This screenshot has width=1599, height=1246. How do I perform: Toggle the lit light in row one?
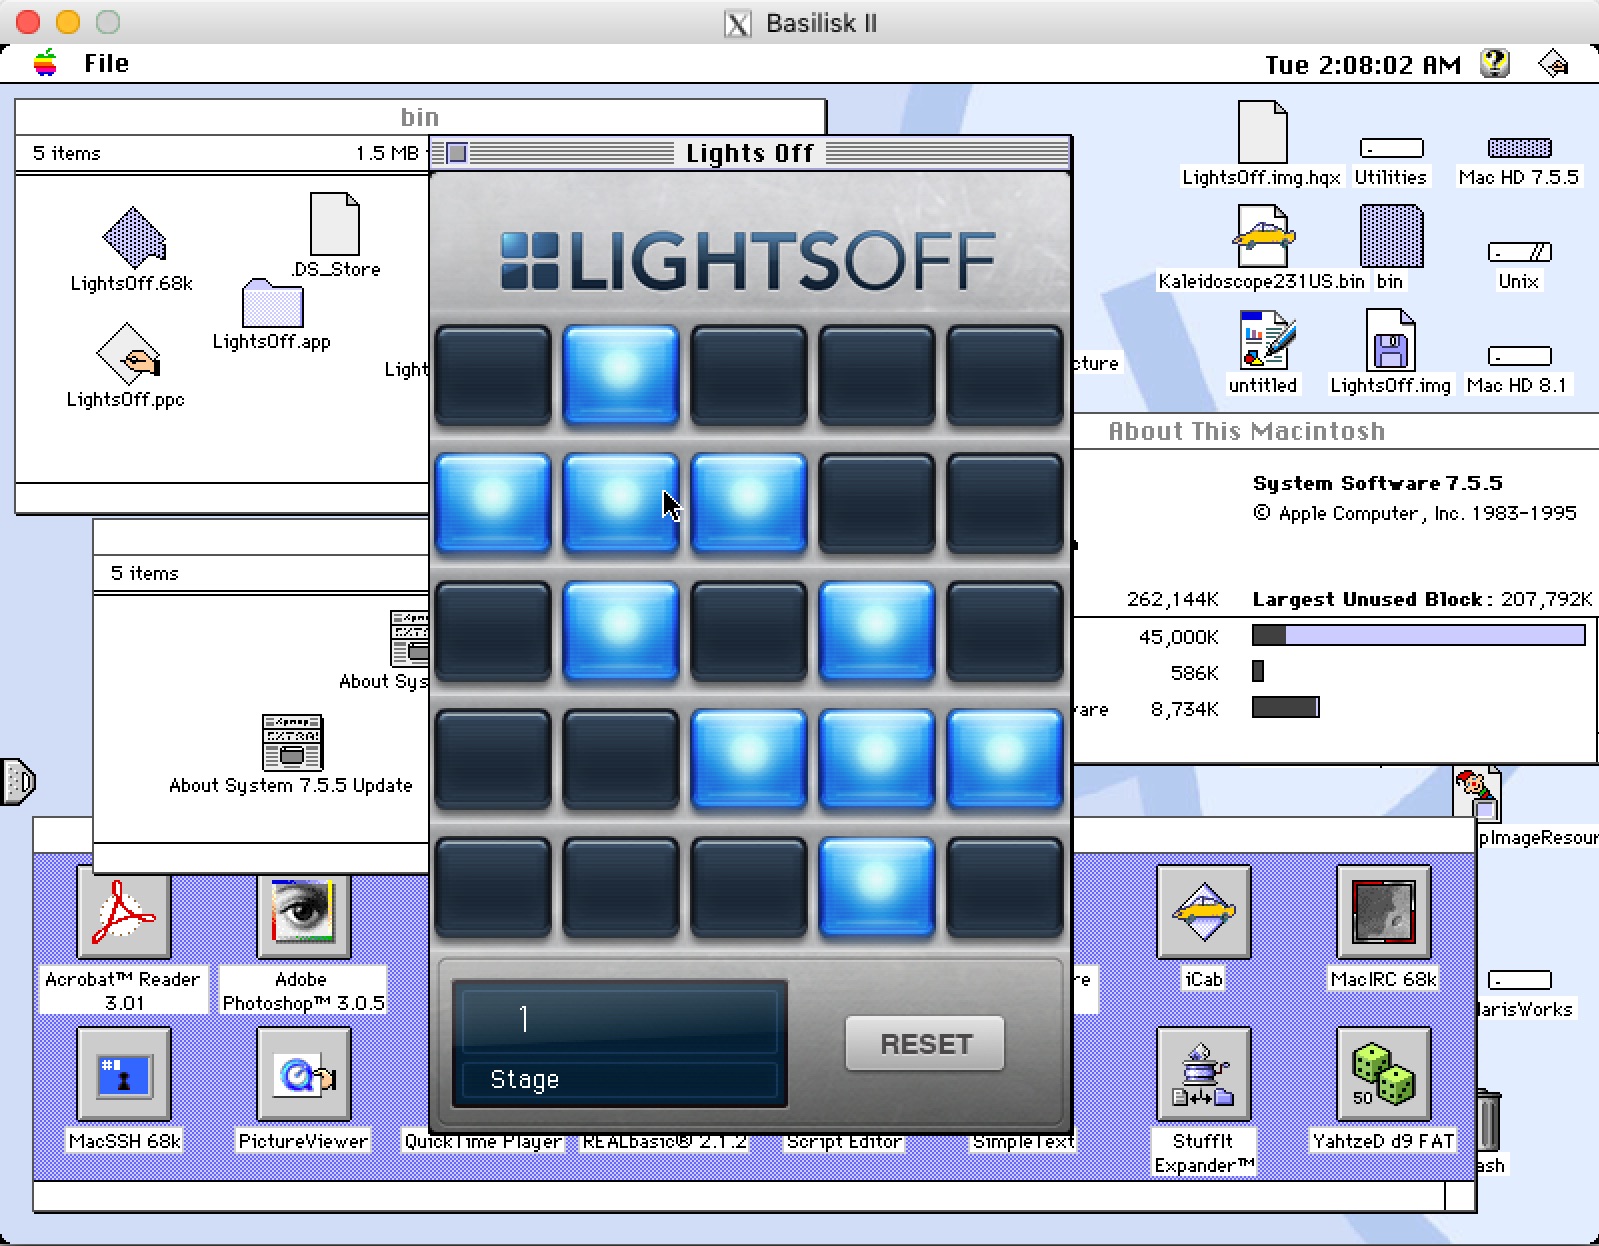click(x=621, y=374)
